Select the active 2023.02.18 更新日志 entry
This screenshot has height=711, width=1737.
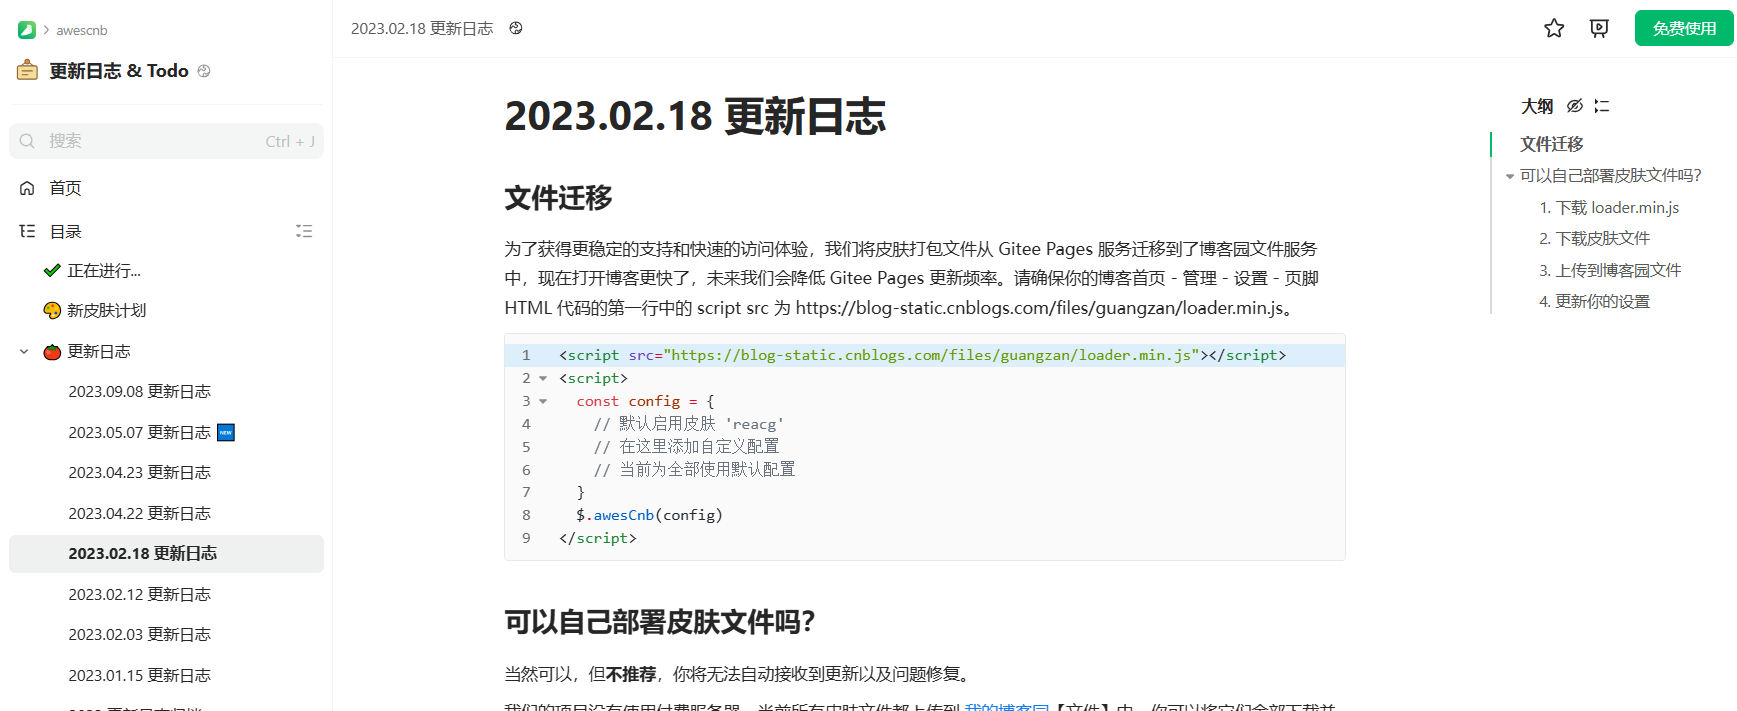(x=166, y=554)
